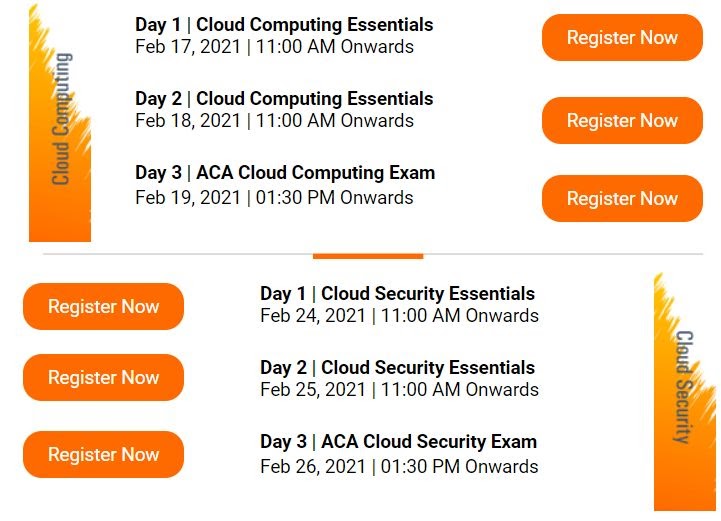This screenshot has height=521, width=721.
Task: Register for the ACA Cloud Security Exam
Action: coord(103,454)
